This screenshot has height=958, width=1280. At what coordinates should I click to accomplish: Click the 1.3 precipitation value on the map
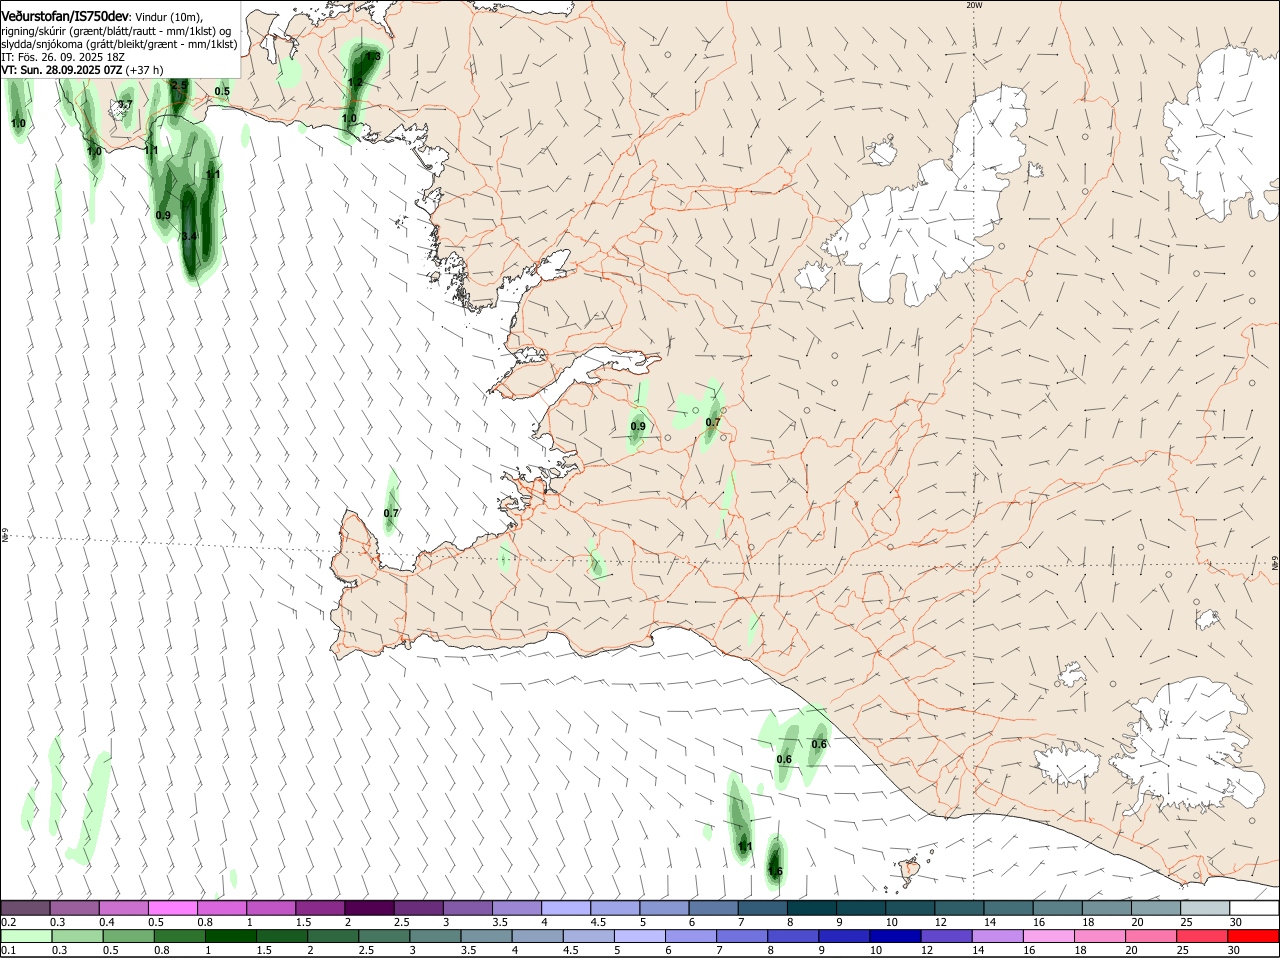(373, 57)
